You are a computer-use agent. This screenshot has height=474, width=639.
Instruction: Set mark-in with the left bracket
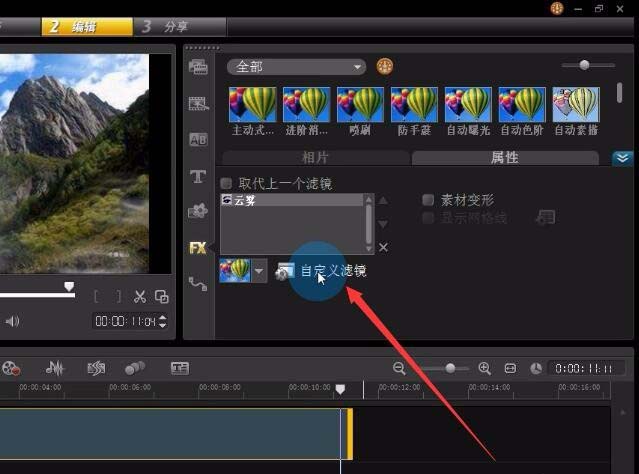(96, 296)
